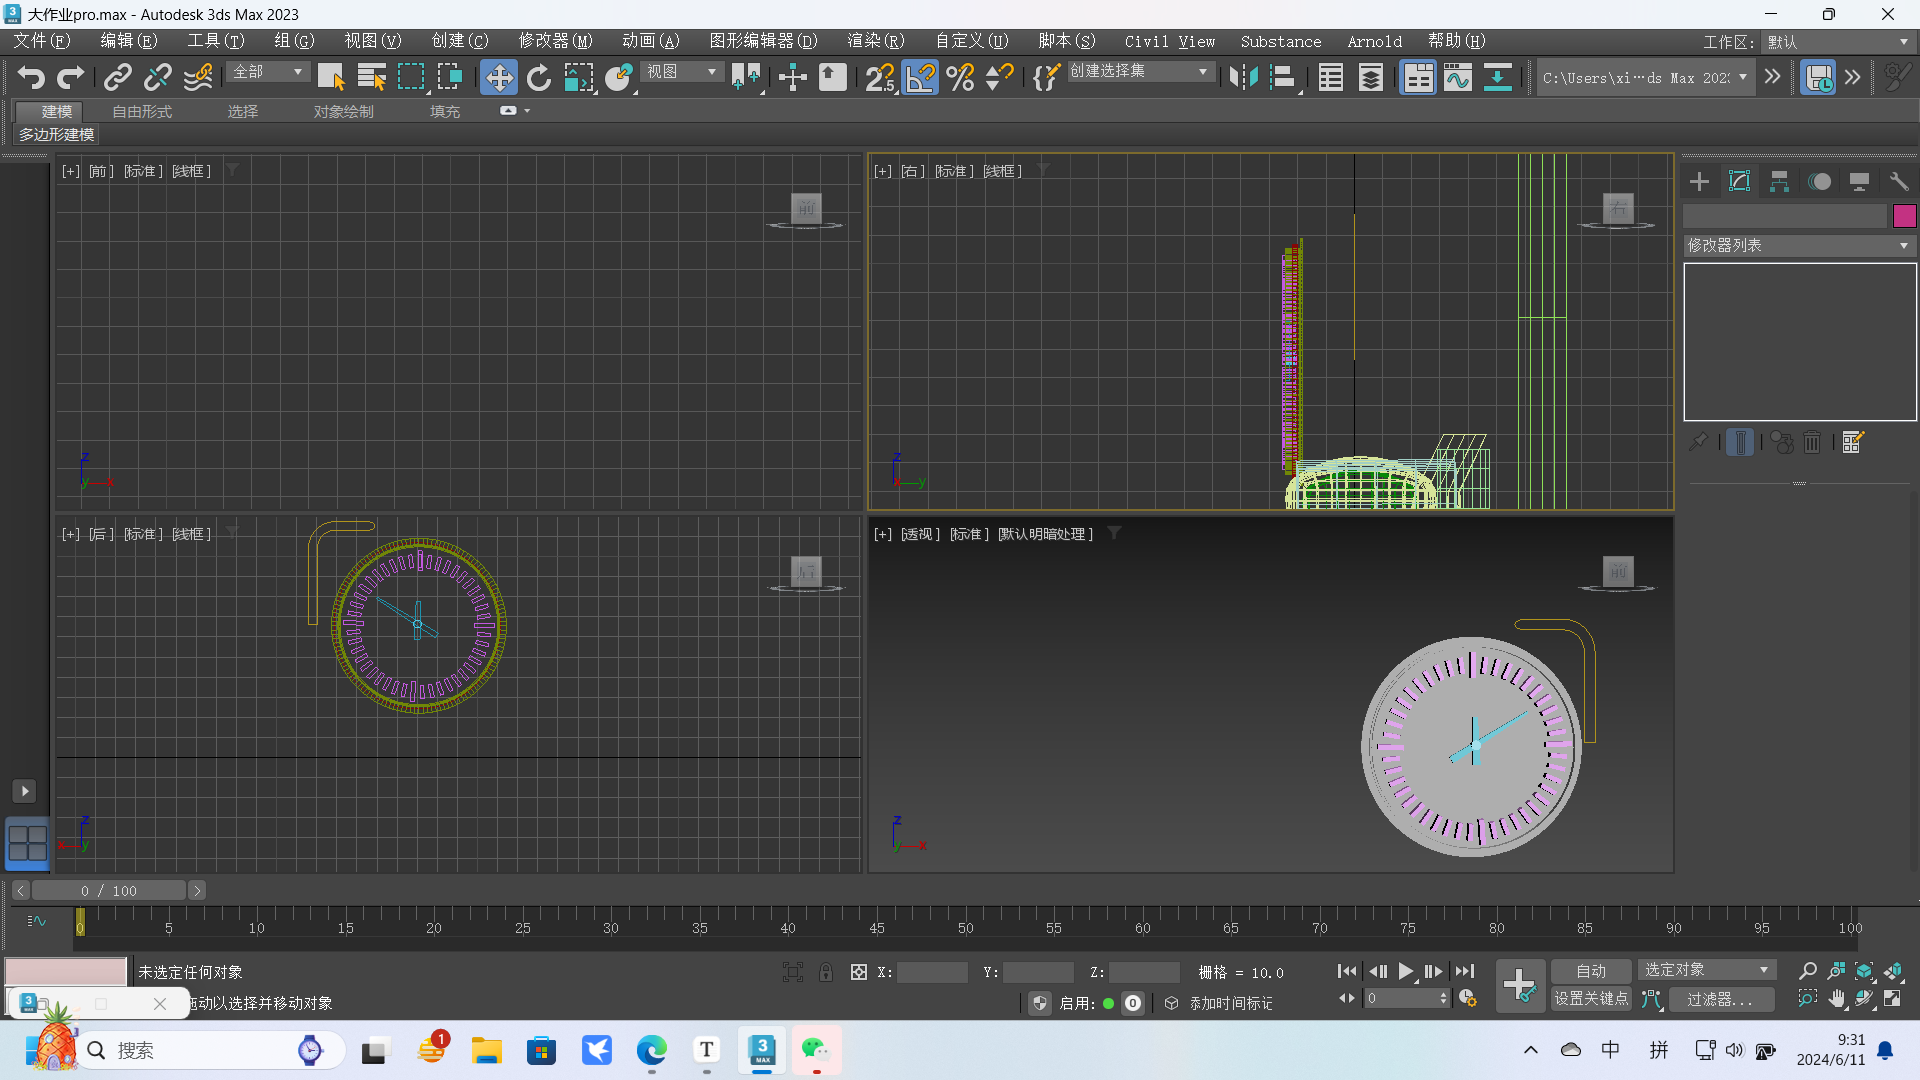Viewport: 1920px width, 1080px height.
Task: Open the Curve Editor
Action: pos(1458,77)
